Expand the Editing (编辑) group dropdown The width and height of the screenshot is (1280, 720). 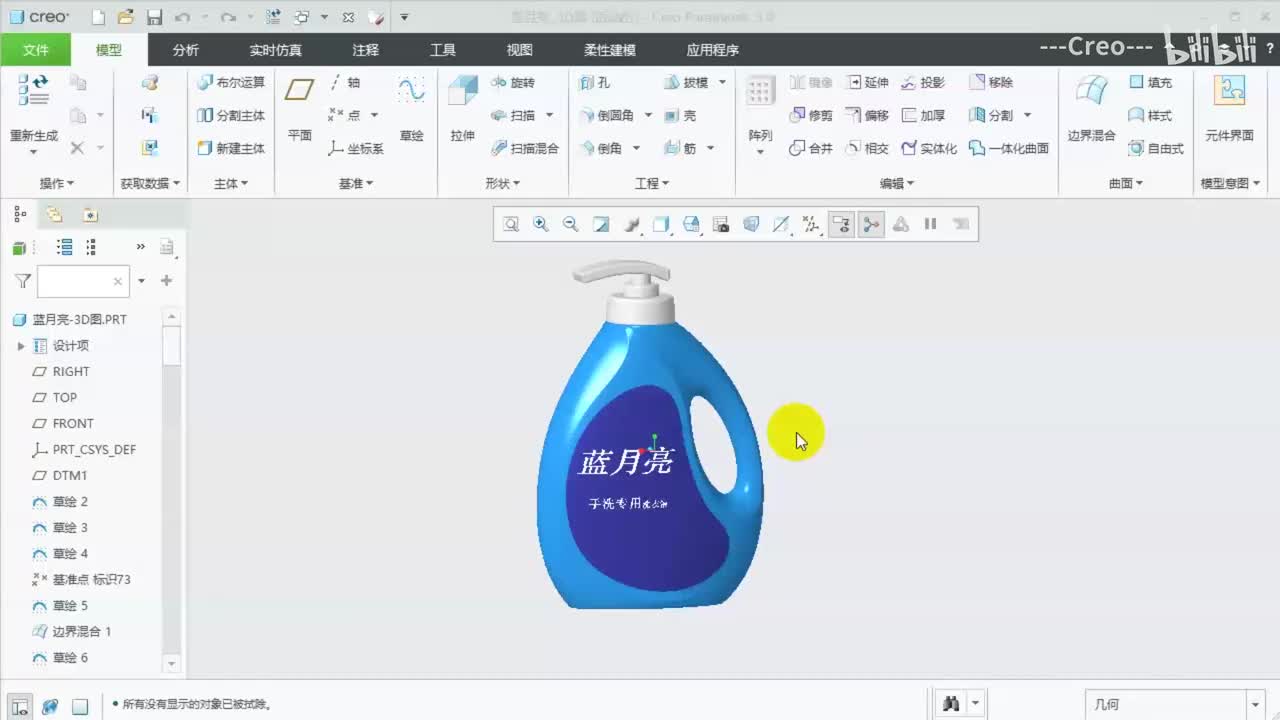coord(897,183)
